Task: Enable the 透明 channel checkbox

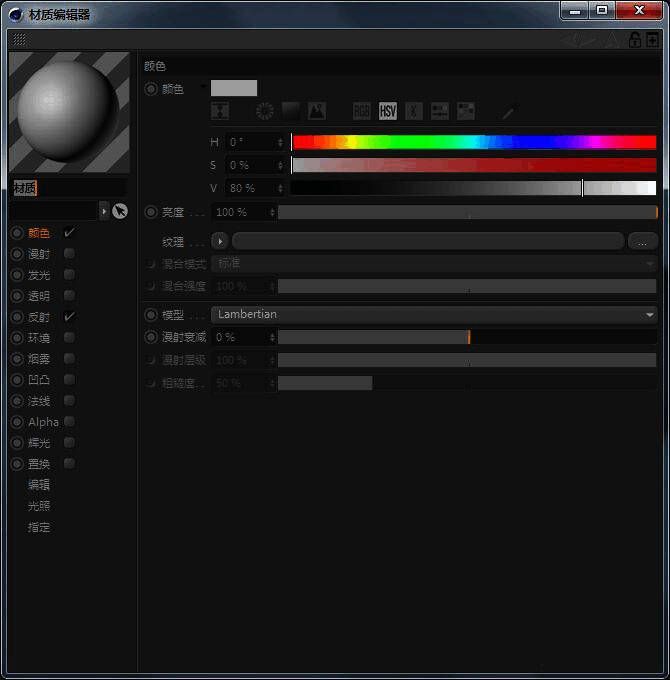Action: pos(69,296)
